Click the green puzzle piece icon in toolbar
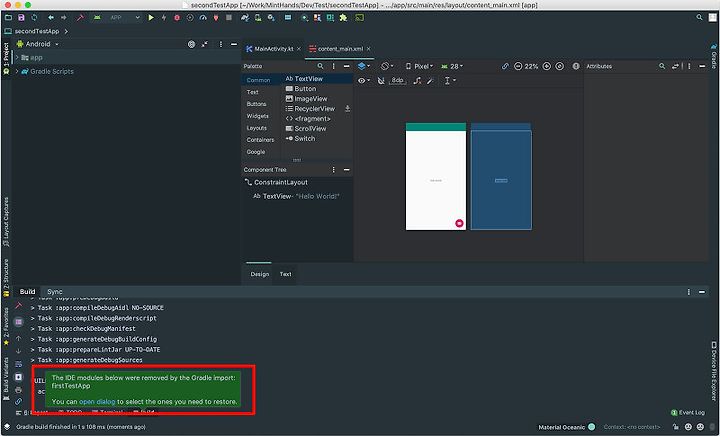The width and height of the screenshot is (720, 436). (343, 17)
